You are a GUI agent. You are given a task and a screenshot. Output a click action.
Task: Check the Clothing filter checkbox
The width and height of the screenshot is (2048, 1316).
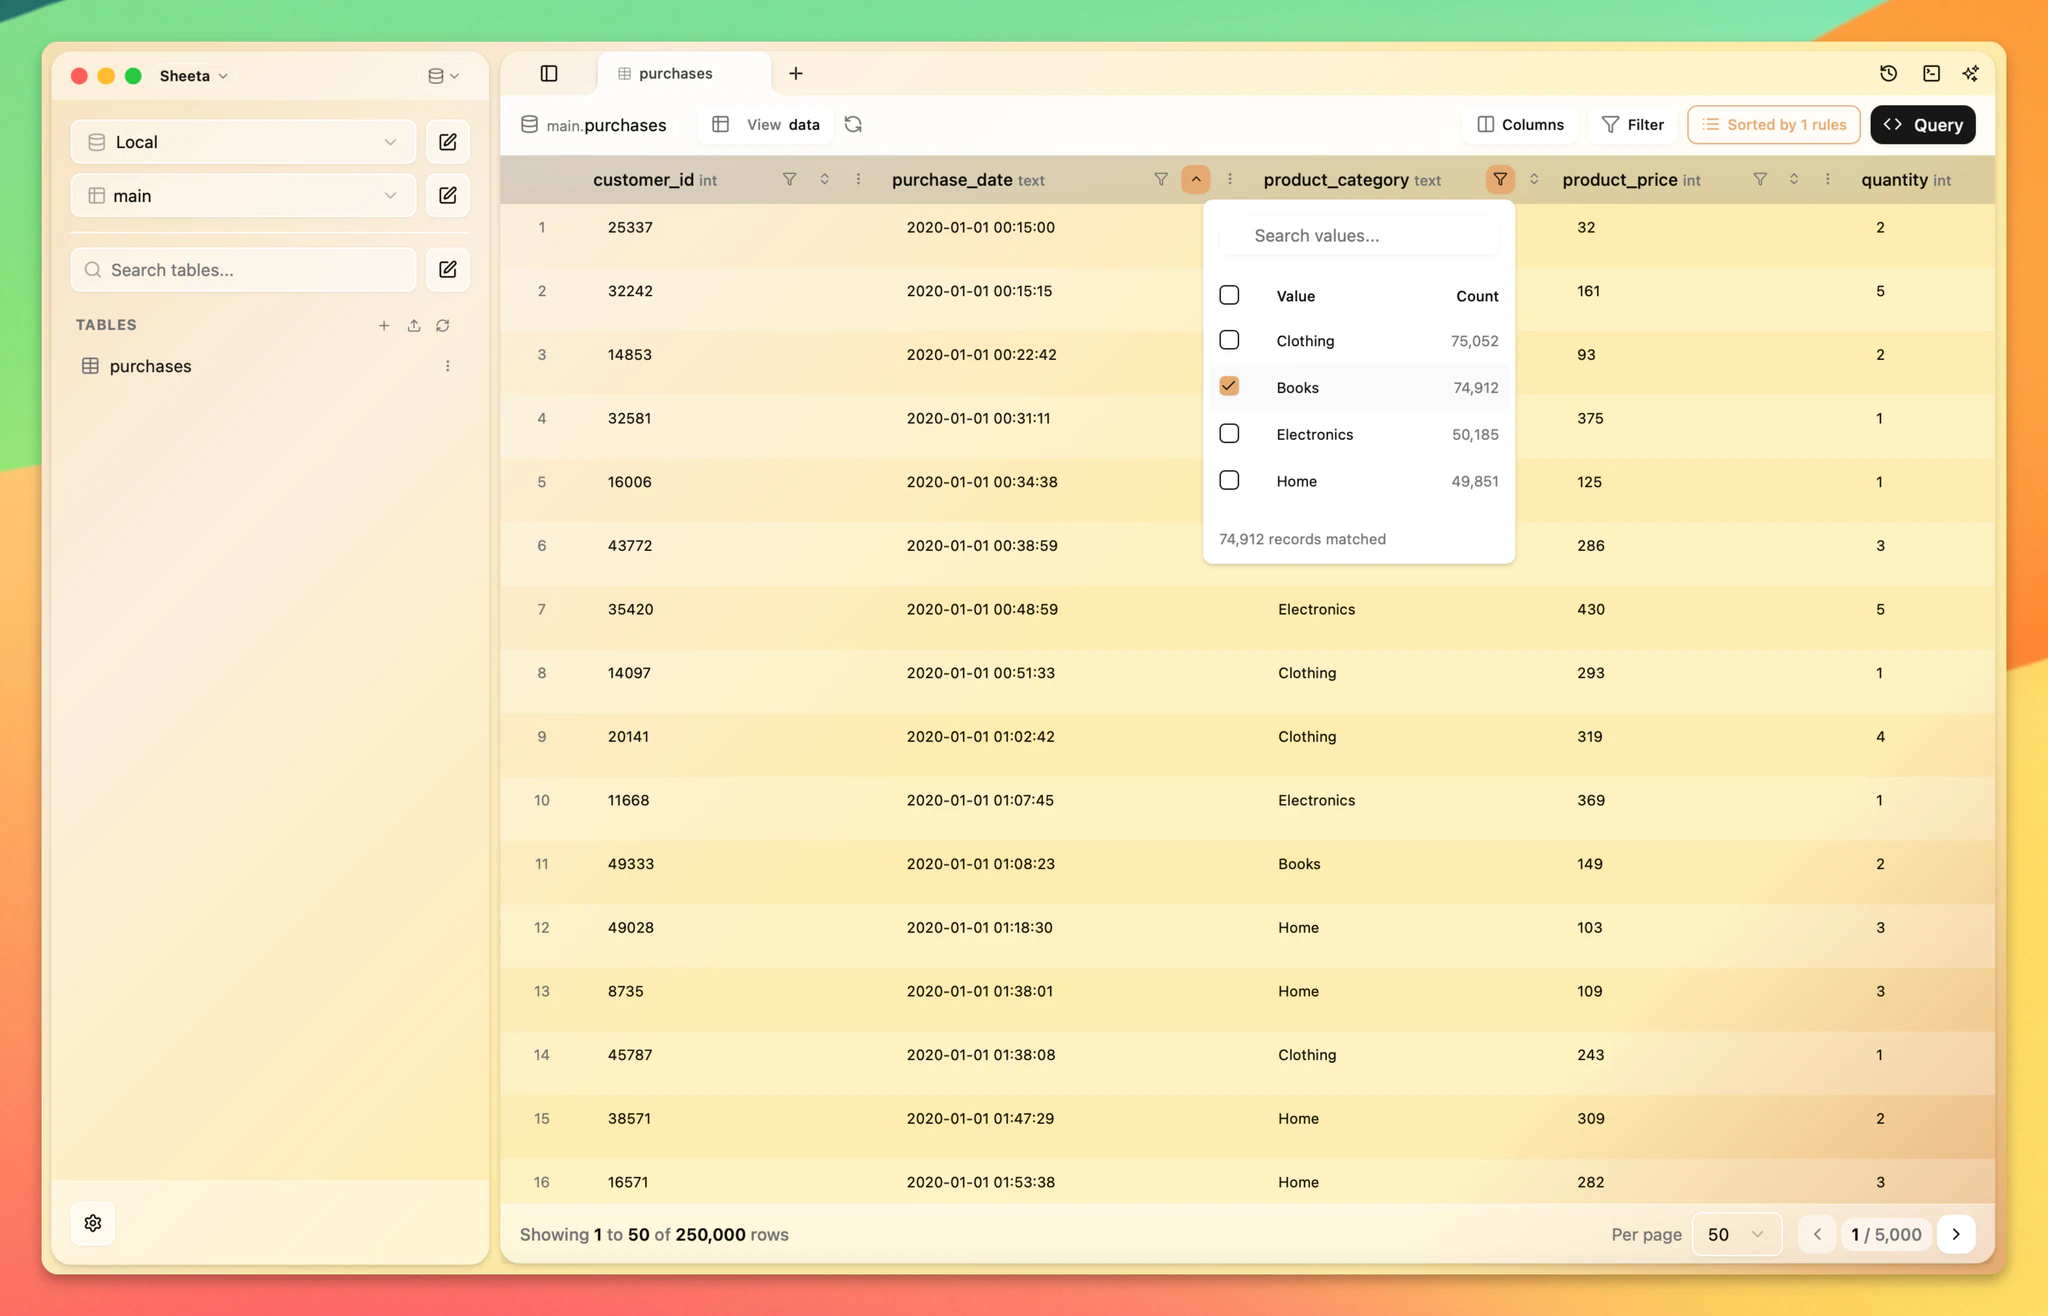[x=1229, y=340]
